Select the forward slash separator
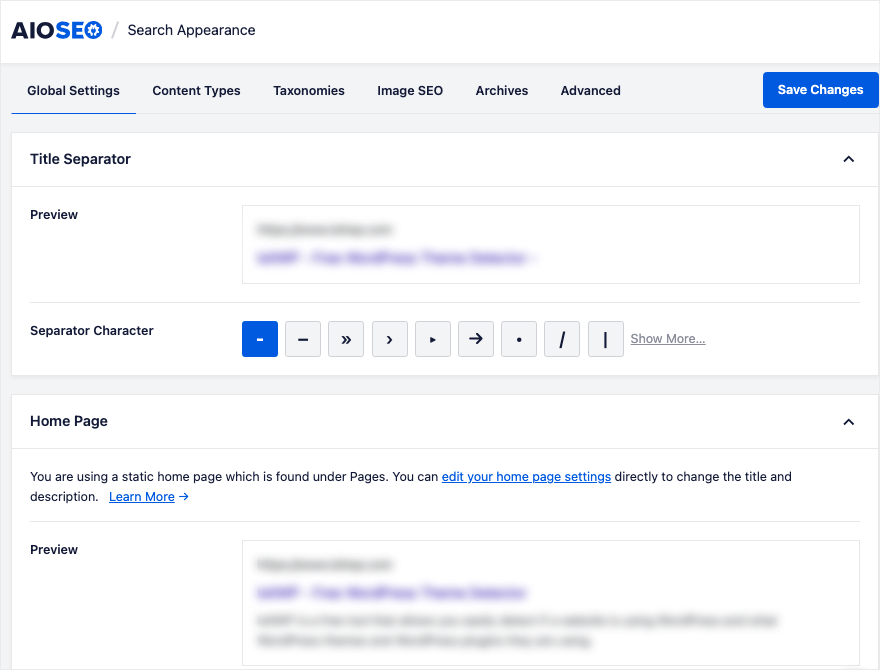This screenshot has width=880, height=670. click(x=562, y=339)
